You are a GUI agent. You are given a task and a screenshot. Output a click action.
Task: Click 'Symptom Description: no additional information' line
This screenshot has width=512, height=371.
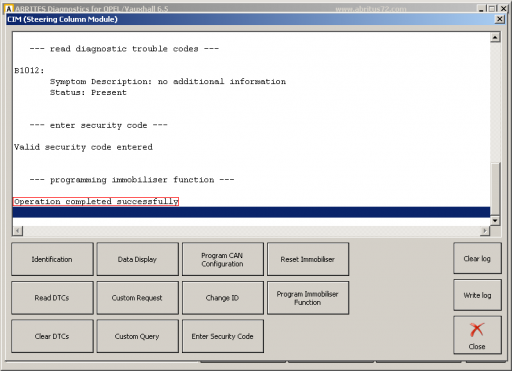coord(168,81)
